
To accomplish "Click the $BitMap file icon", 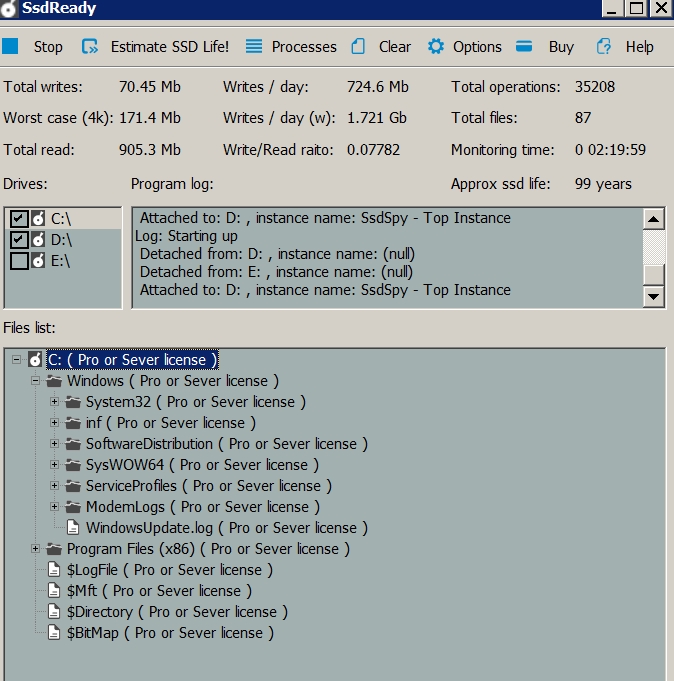I will point(54,632).
